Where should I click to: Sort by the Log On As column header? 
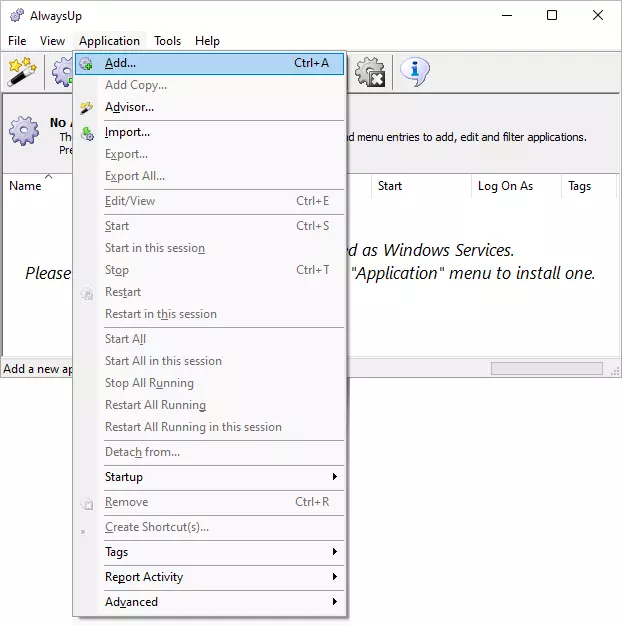(x=517, y=186)
